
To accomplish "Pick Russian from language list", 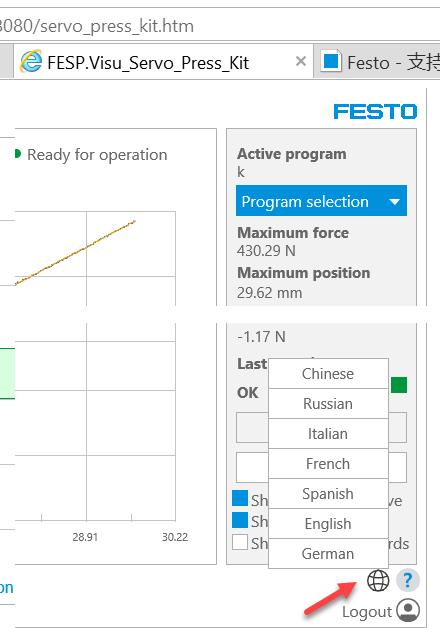I will point(328,403).
